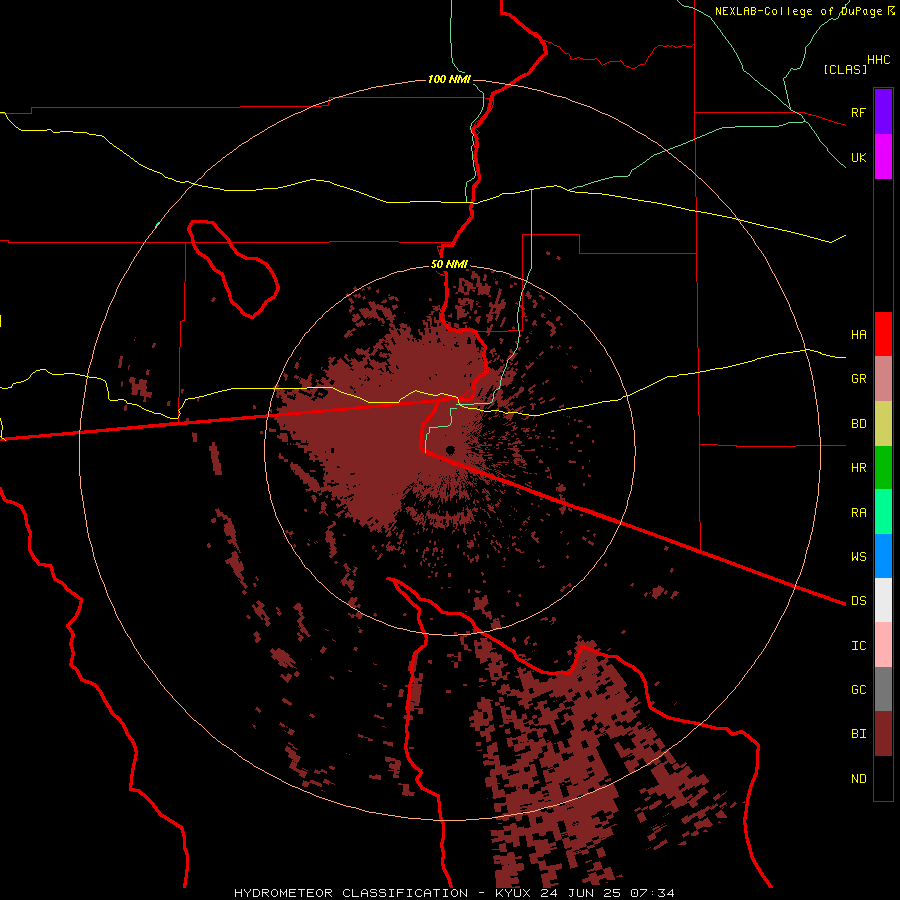This screenshot has height=900, width=900.
Task: Click the HR legend label
Action: [x=858, y=468]
